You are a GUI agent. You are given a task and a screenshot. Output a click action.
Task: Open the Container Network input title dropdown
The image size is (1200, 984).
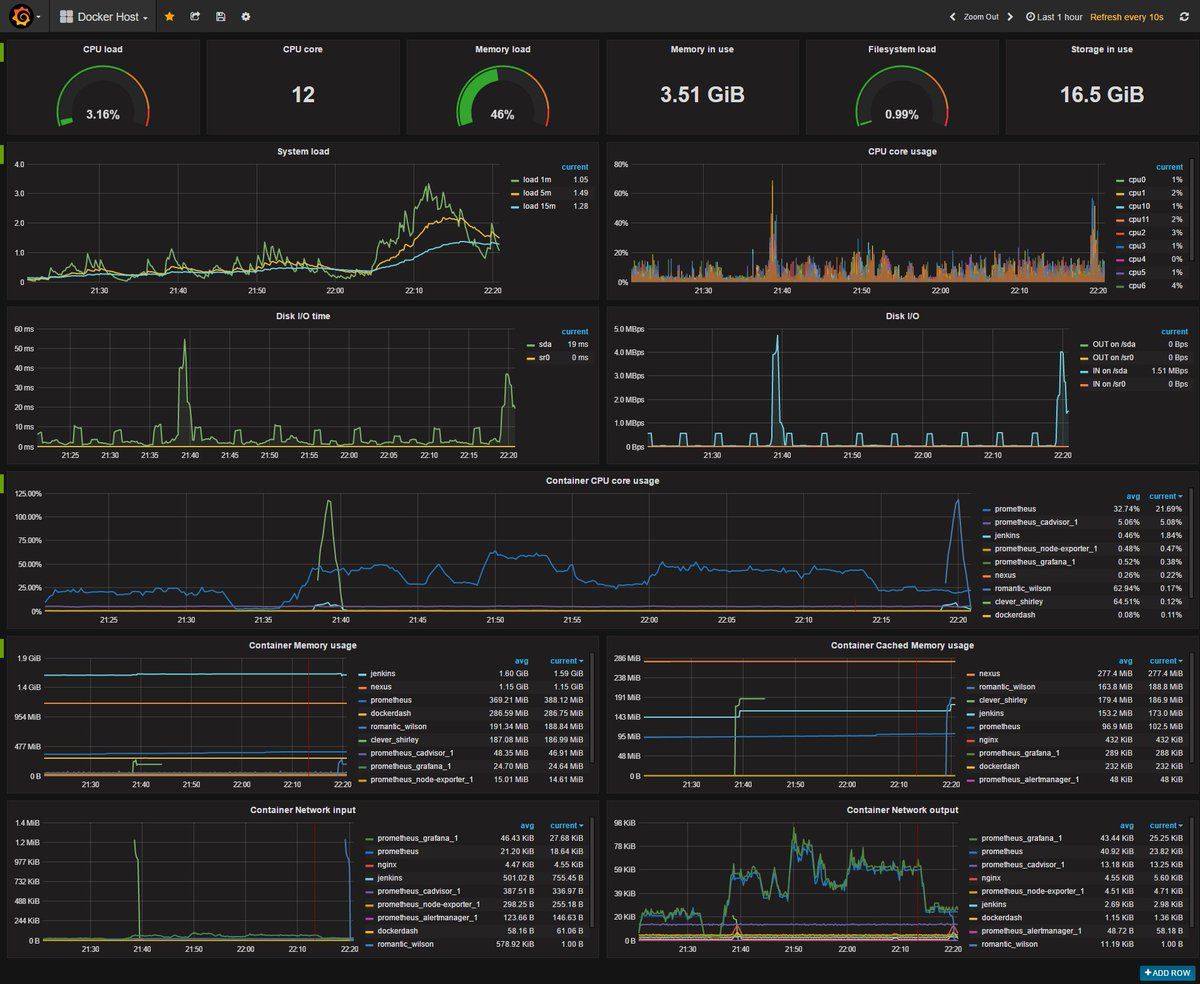303,810
